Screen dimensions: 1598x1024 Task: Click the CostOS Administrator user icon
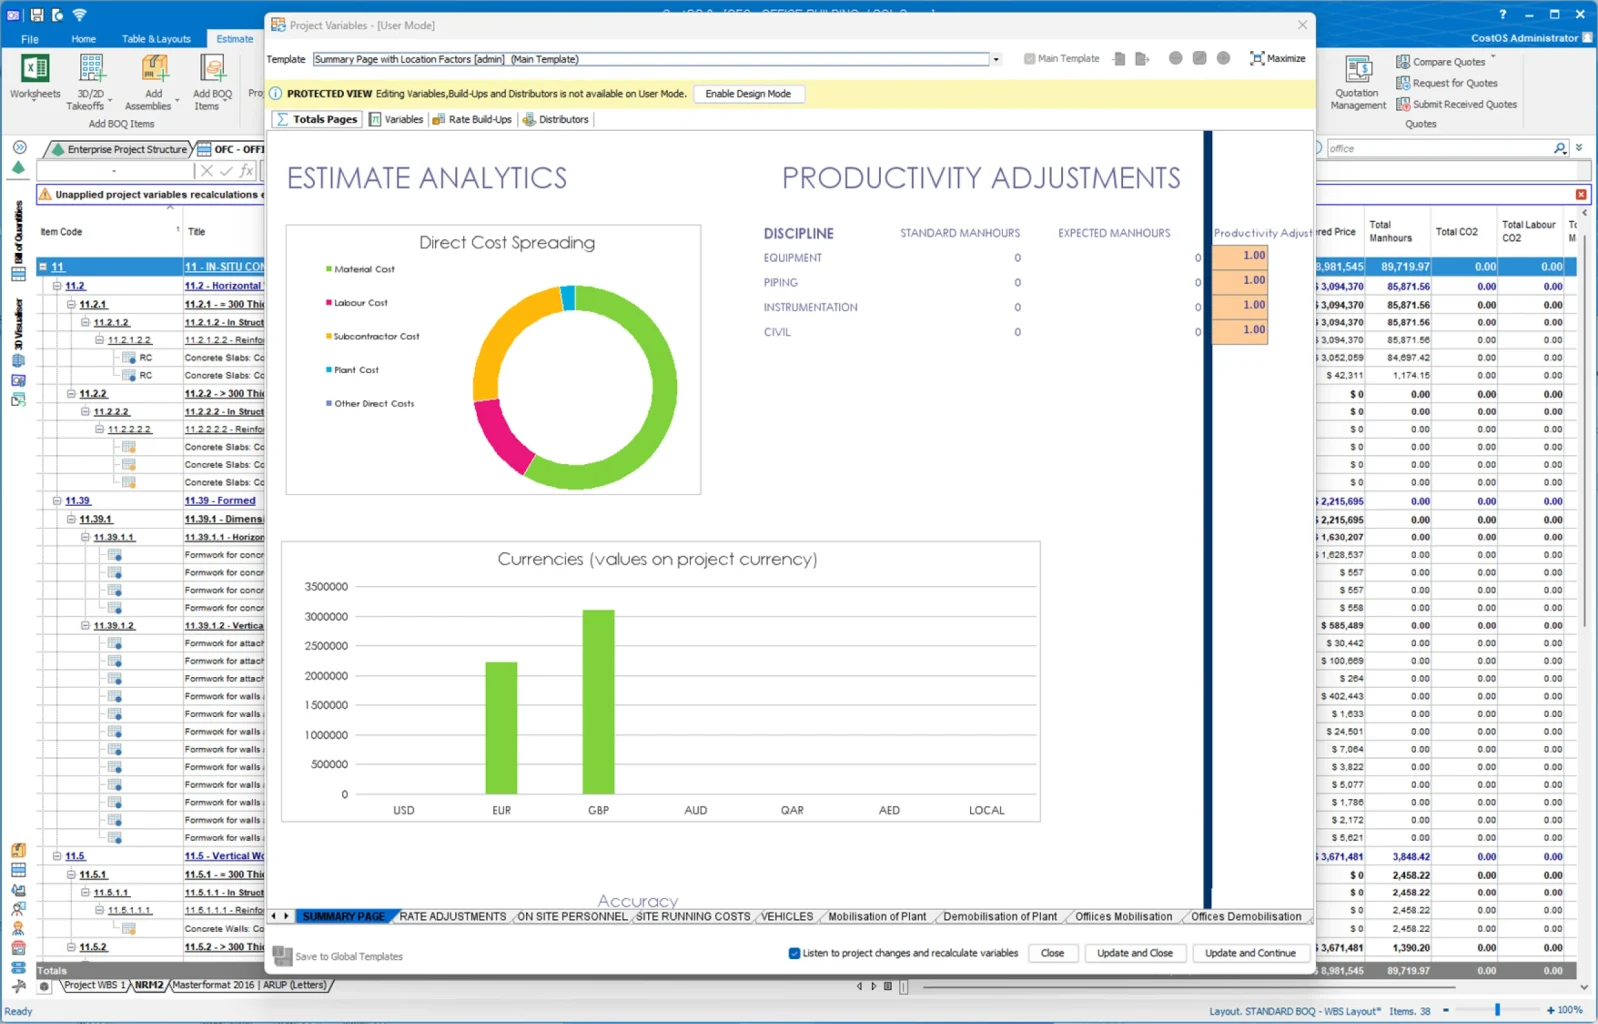pos(1586,38)
